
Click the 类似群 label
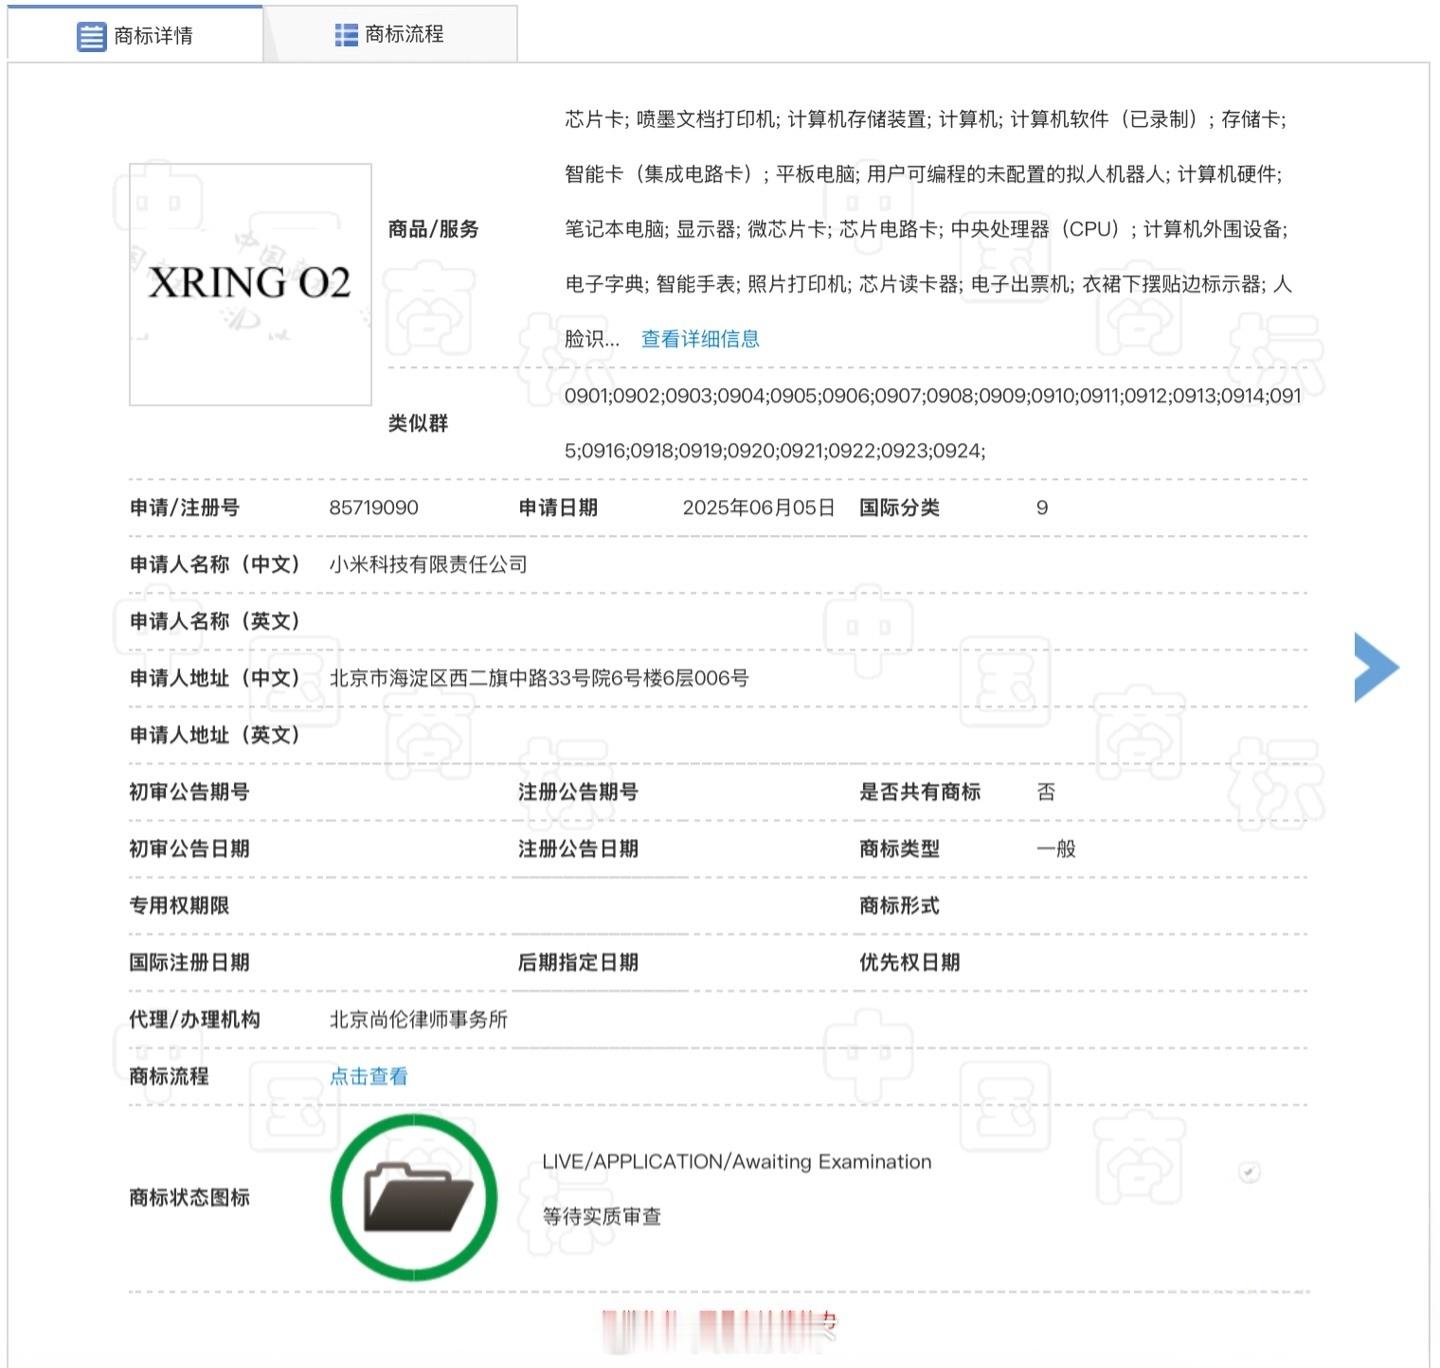(418, 423)
